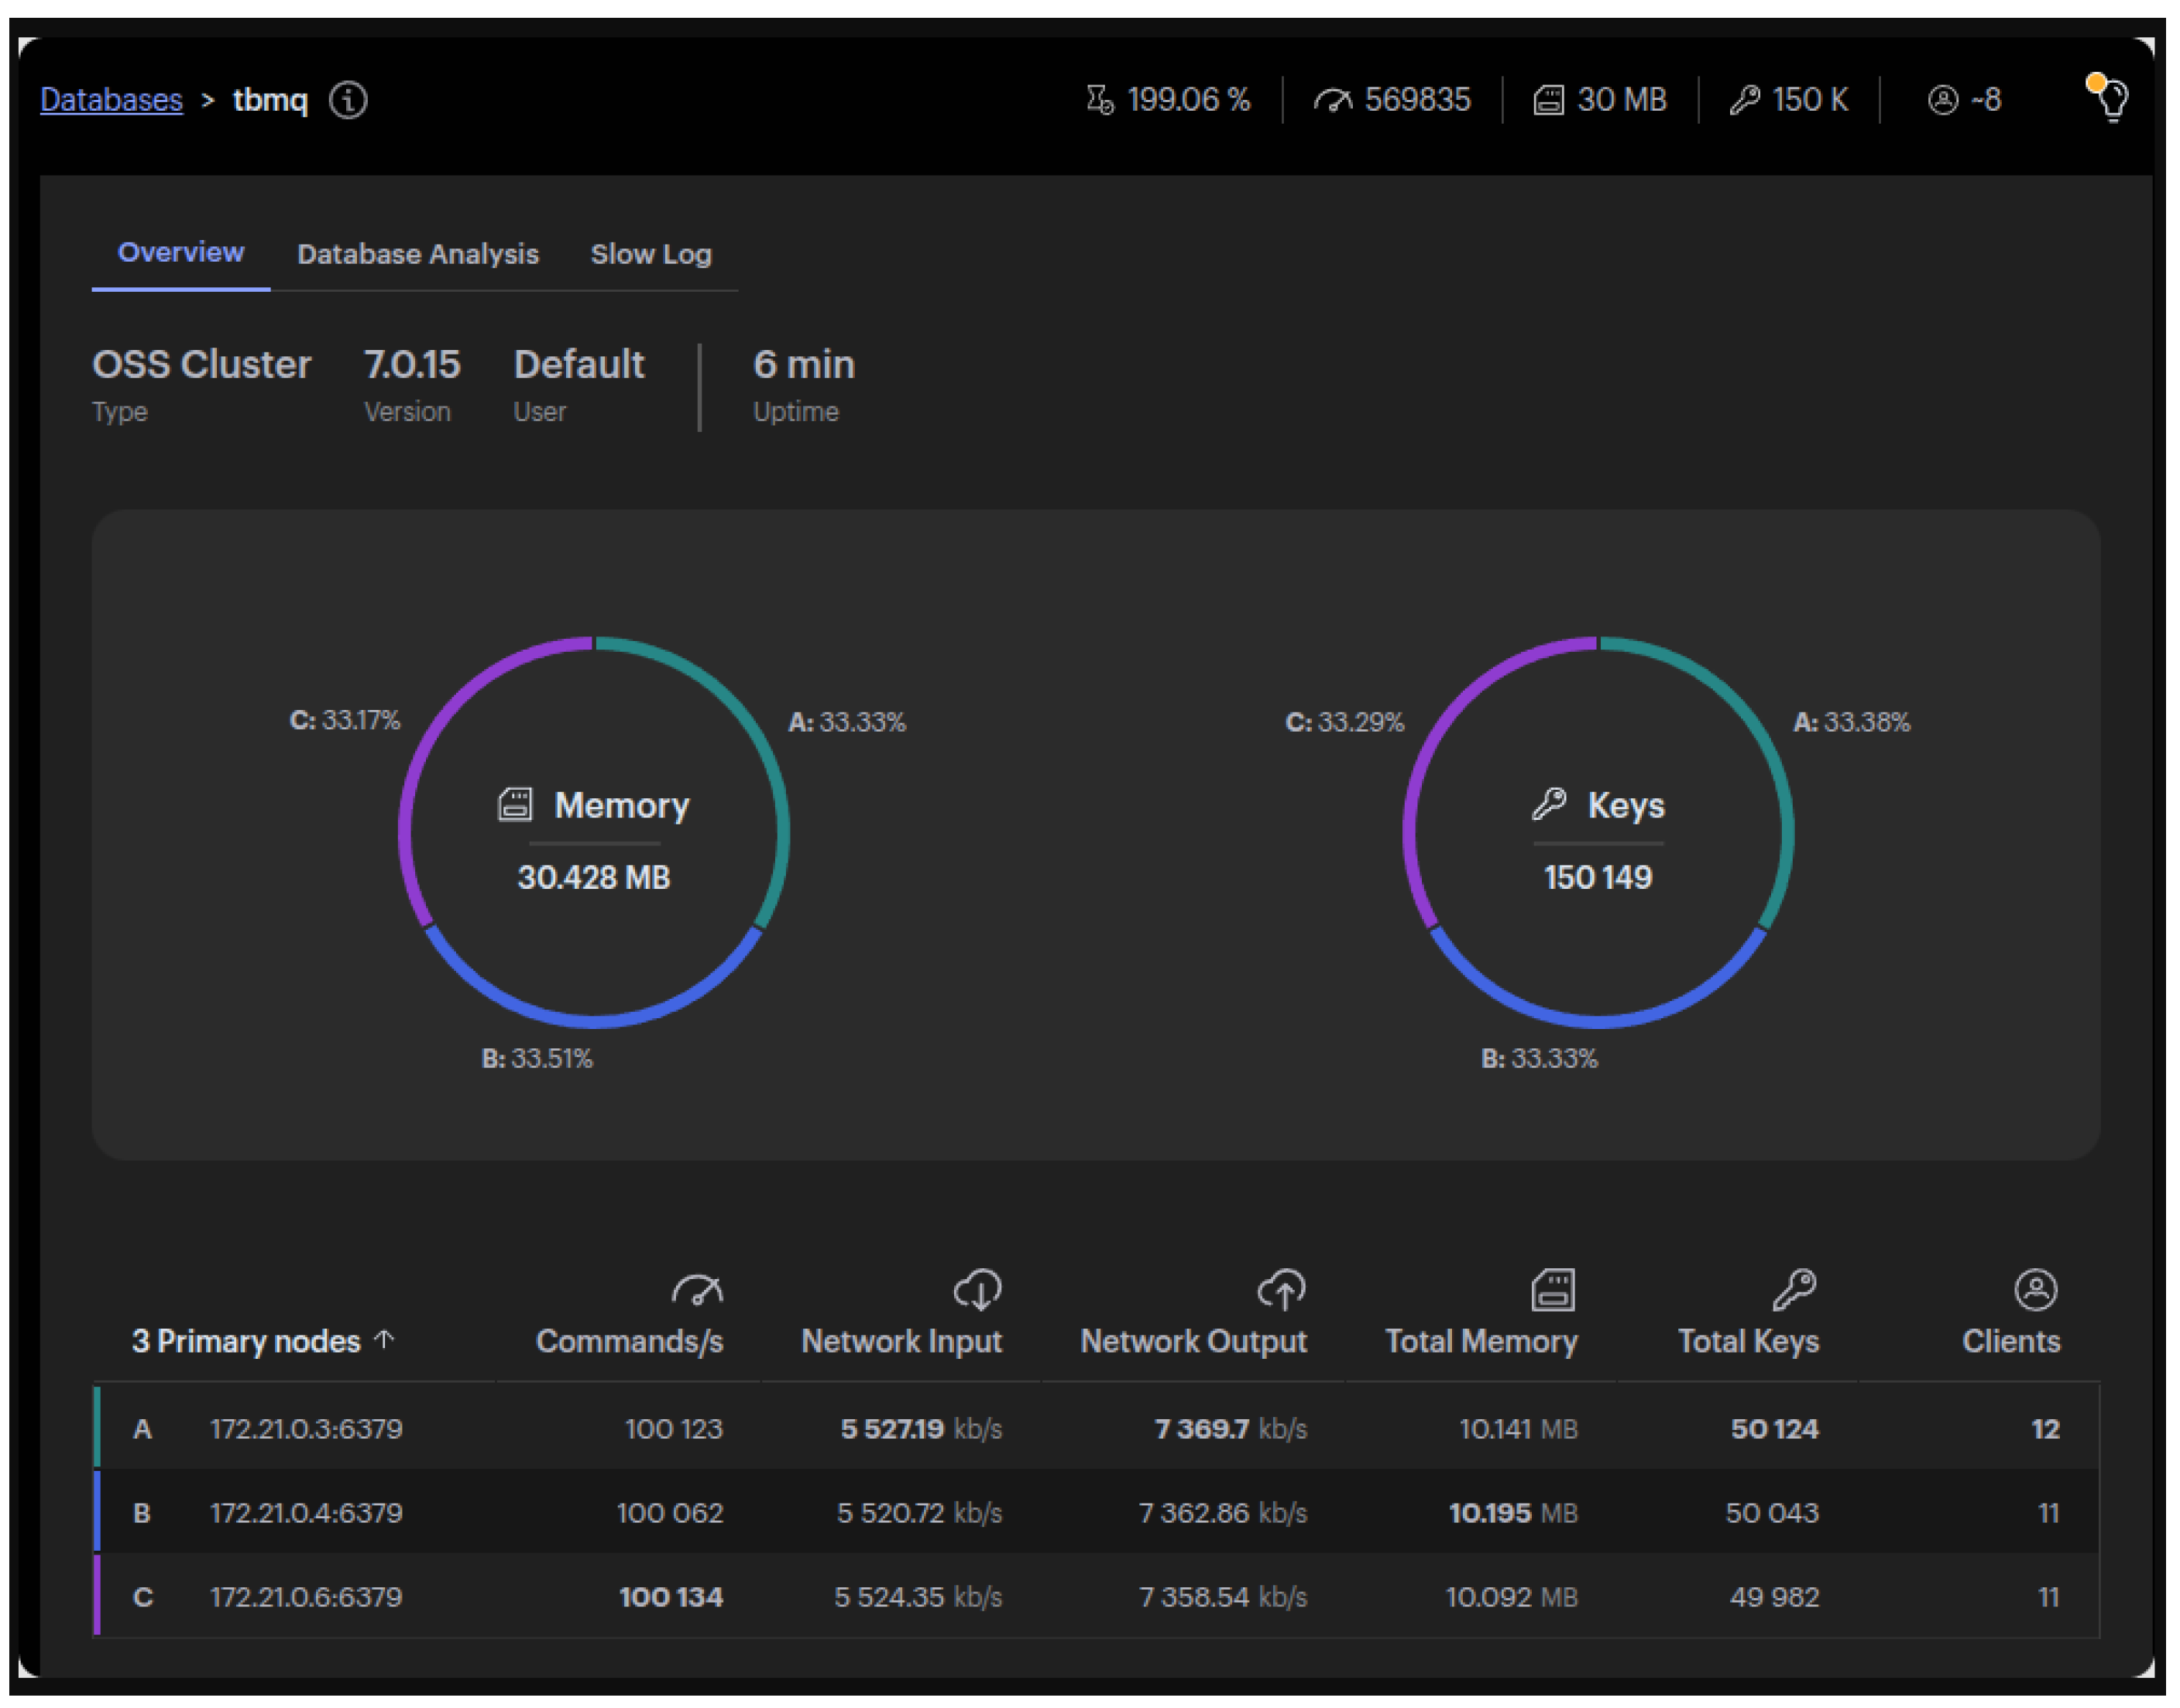Viewport: 2180px width, 1708px height.
Task: Click node A network output 7 369.7 kb/s
Action: 1230,1428
